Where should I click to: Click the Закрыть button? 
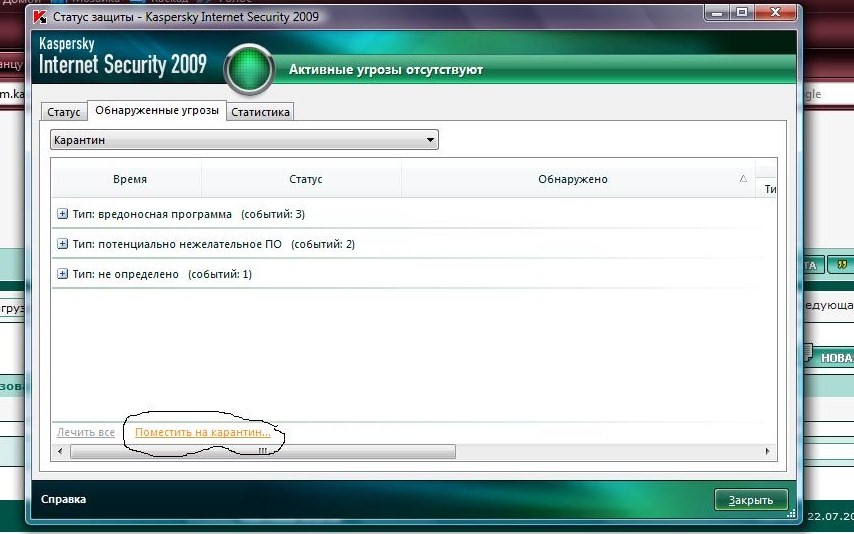pyautogui.click(x=751, y=500)
